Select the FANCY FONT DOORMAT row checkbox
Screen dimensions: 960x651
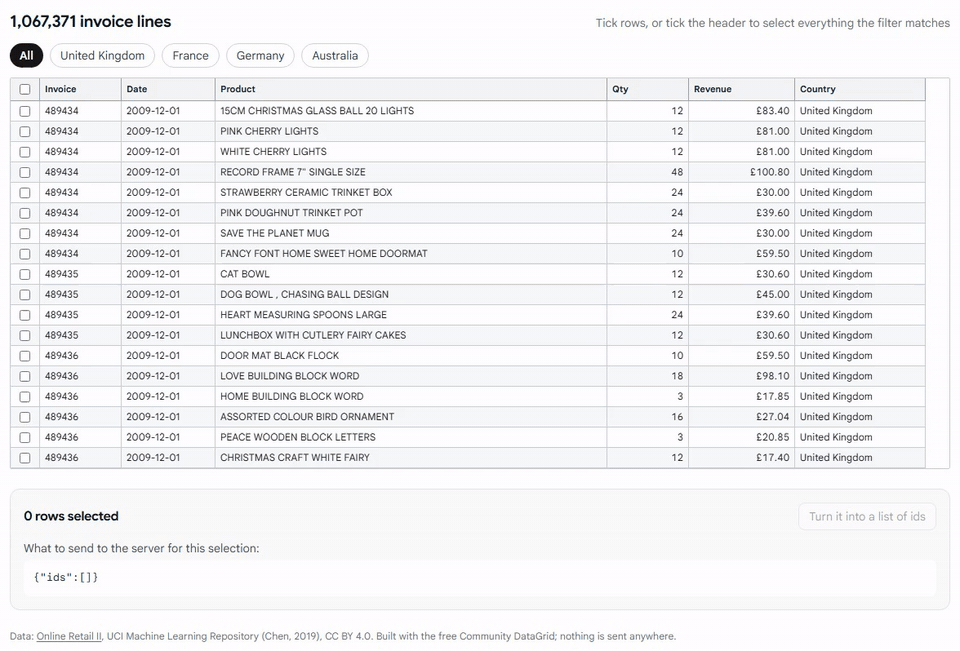tap(24, 254)
